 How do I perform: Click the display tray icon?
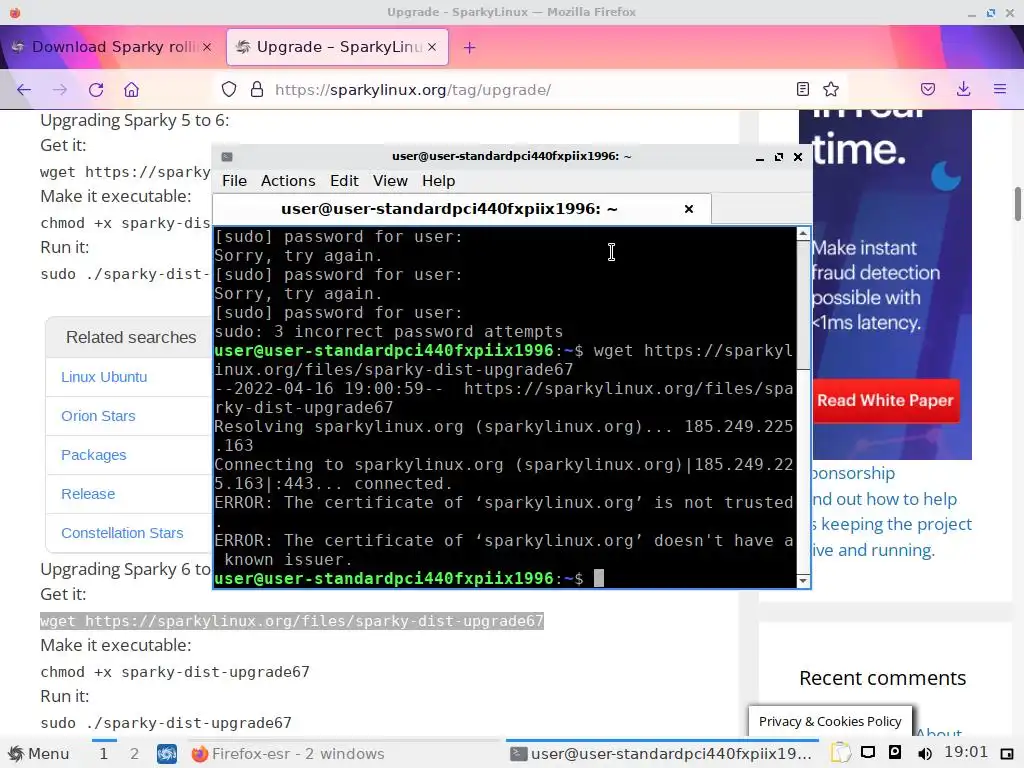click(x=868, y=752)
